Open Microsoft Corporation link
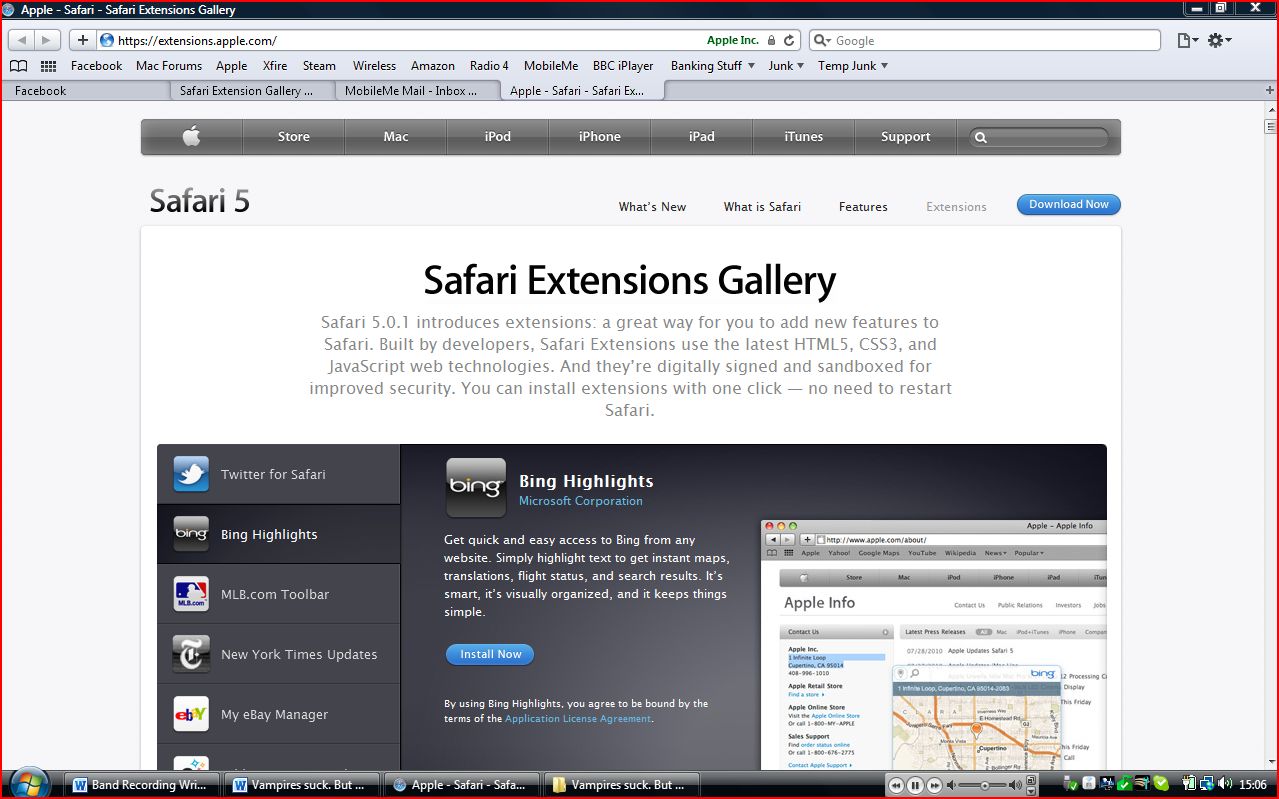The image size is (1279, 799). (581, 501)
